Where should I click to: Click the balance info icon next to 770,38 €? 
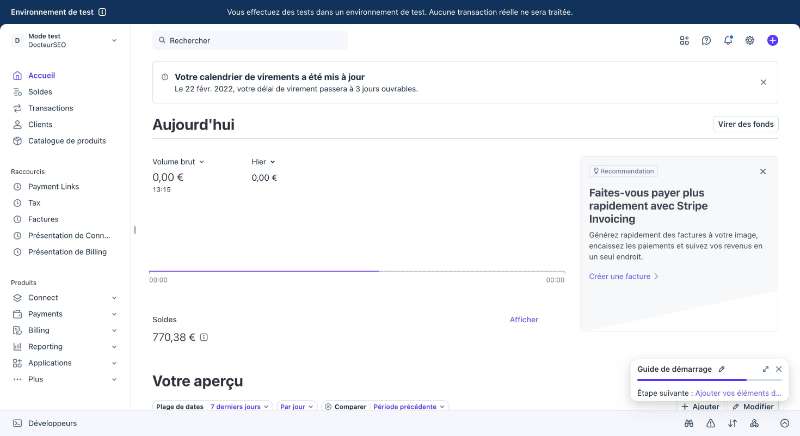pos(204,337)
